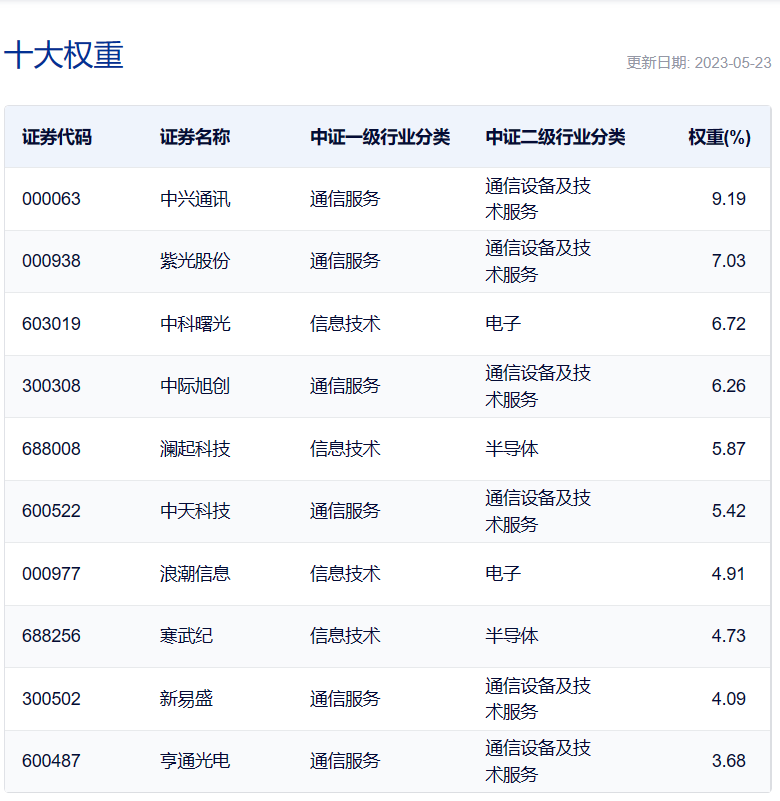Select stock code 600487
This screenshot has width=780, height=801.
(x=51, y=761)
